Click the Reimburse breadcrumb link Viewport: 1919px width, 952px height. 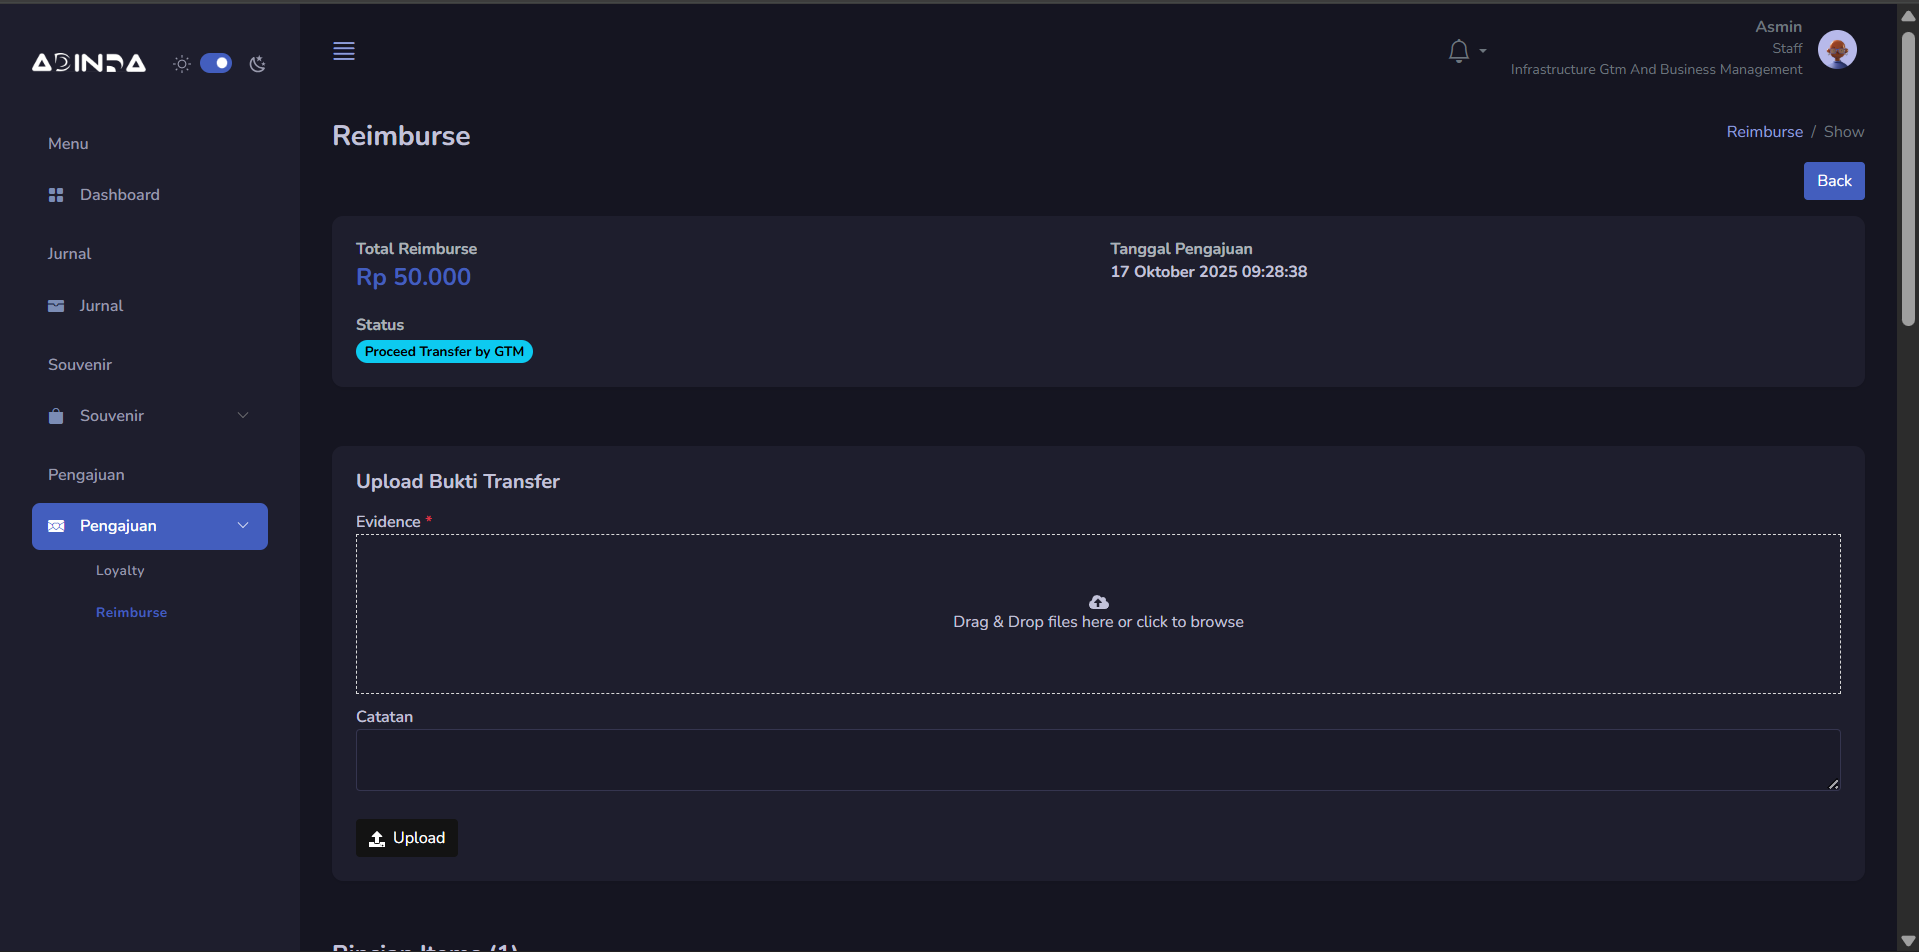coord(1764,132)
